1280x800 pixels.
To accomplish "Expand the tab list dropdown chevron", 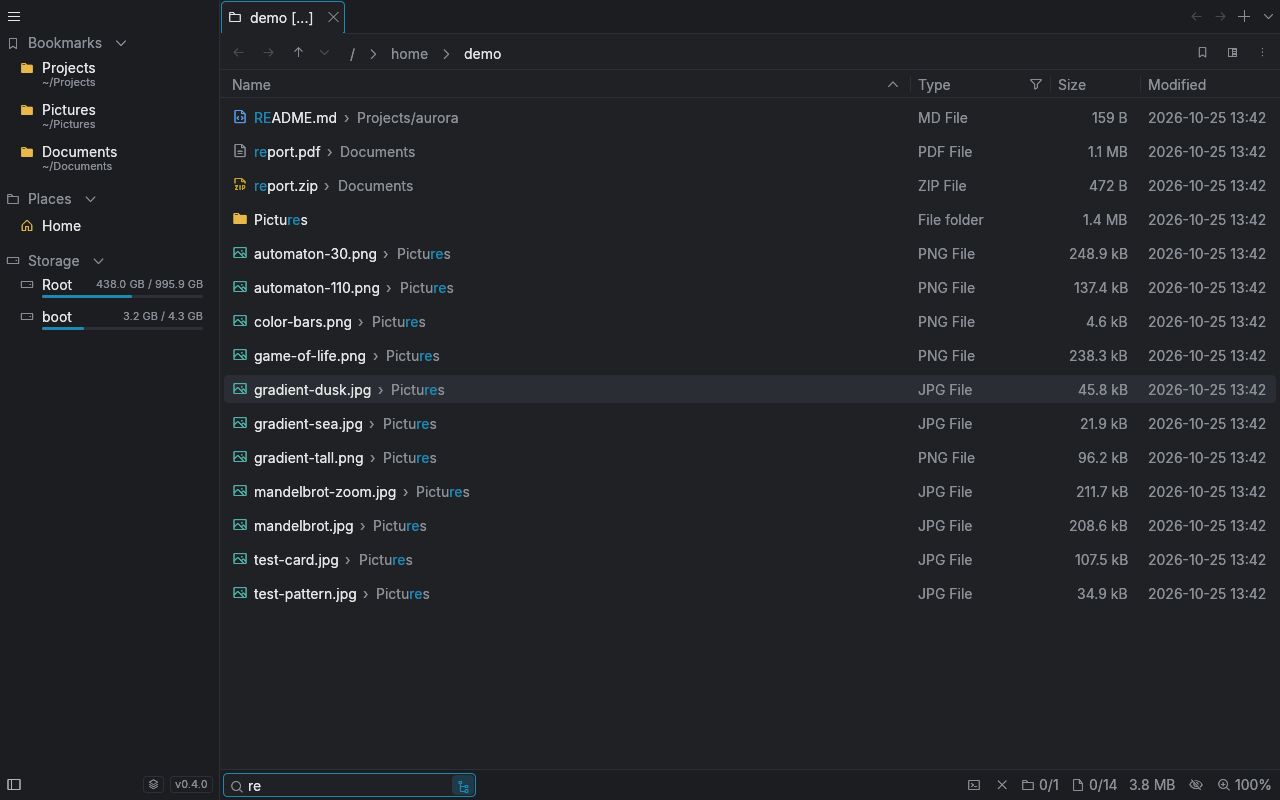I will (1268, 17).
